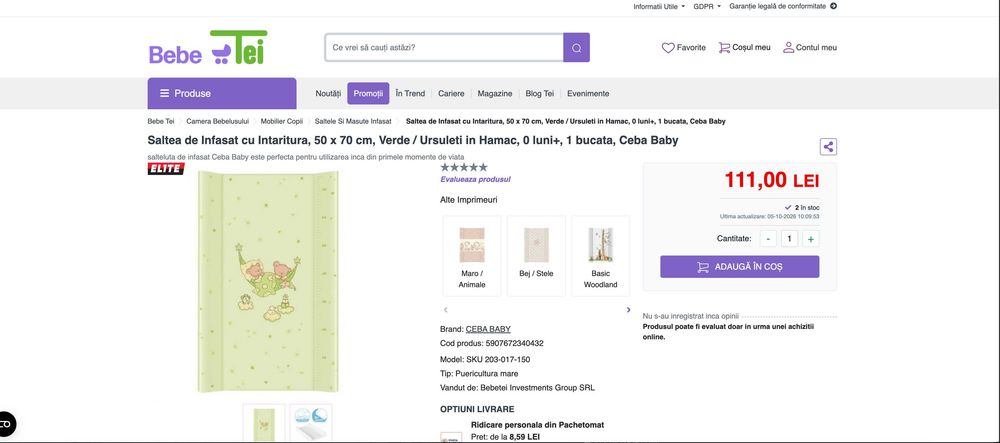1000x443 pixels.
Task: Click the price 111,00 LEI
Action: point(772,180)
